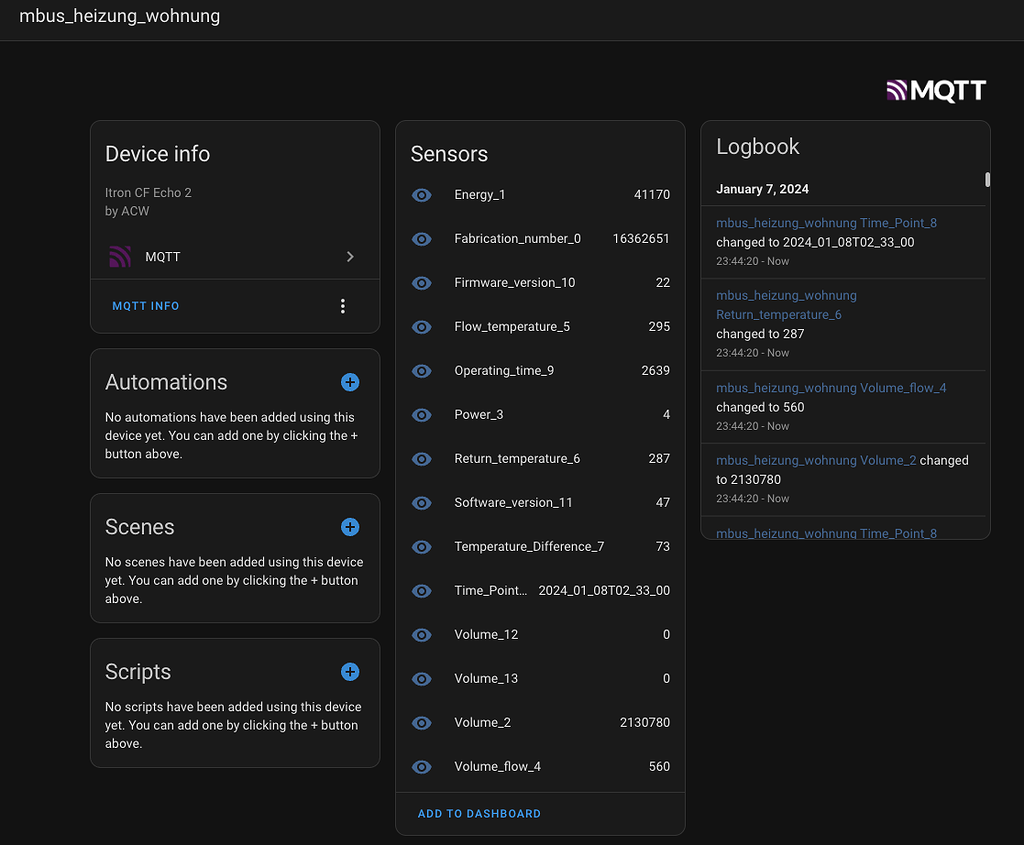Add a new automation with the plus icon

[350, 382]
